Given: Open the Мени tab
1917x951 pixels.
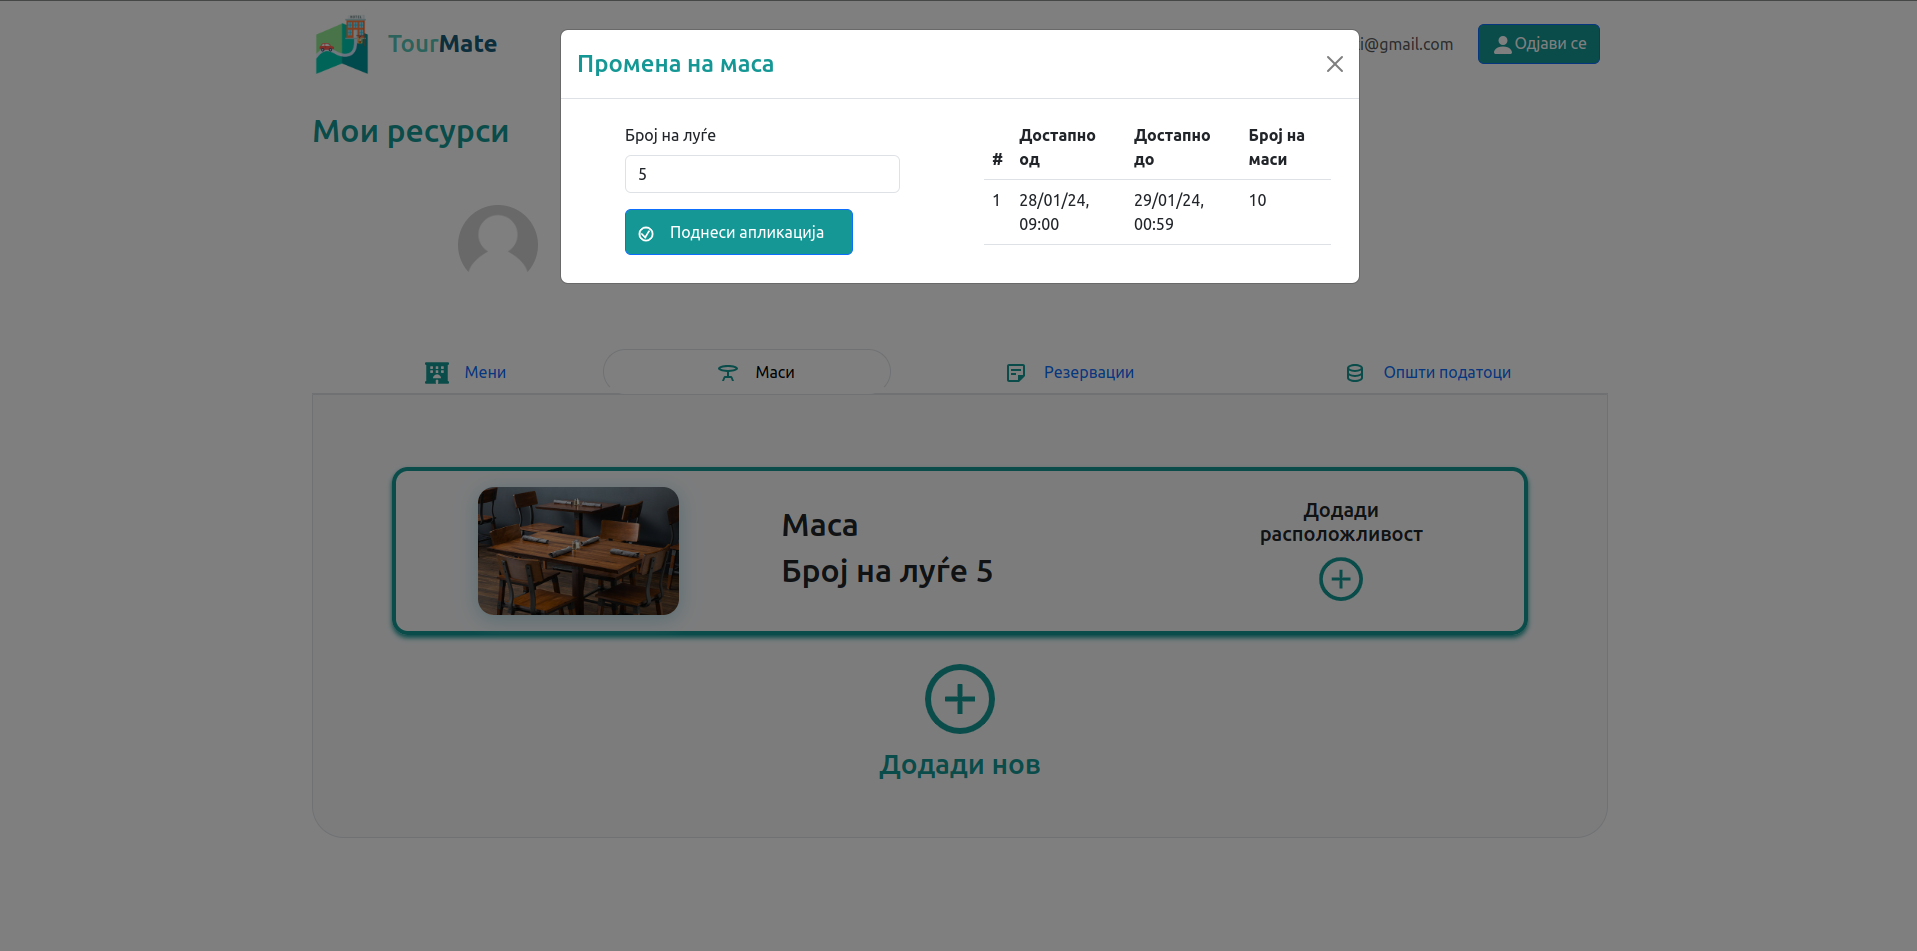Looking at the screenshot, I should pos(484,372).
